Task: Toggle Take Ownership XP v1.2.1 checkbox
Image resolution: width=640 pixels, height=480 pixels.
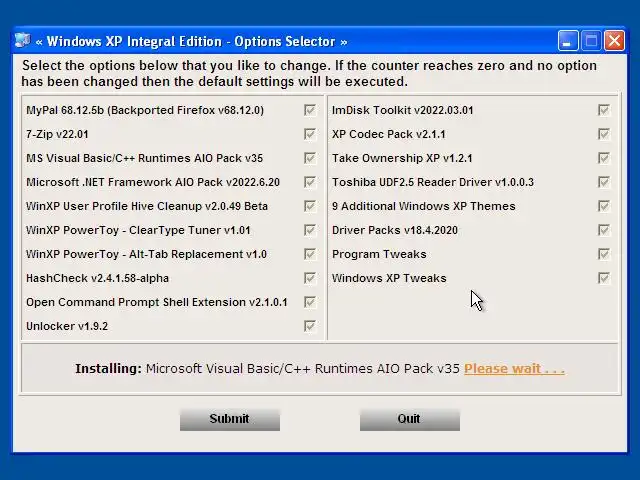Action: pyautogui.click(x=604, y=158)
